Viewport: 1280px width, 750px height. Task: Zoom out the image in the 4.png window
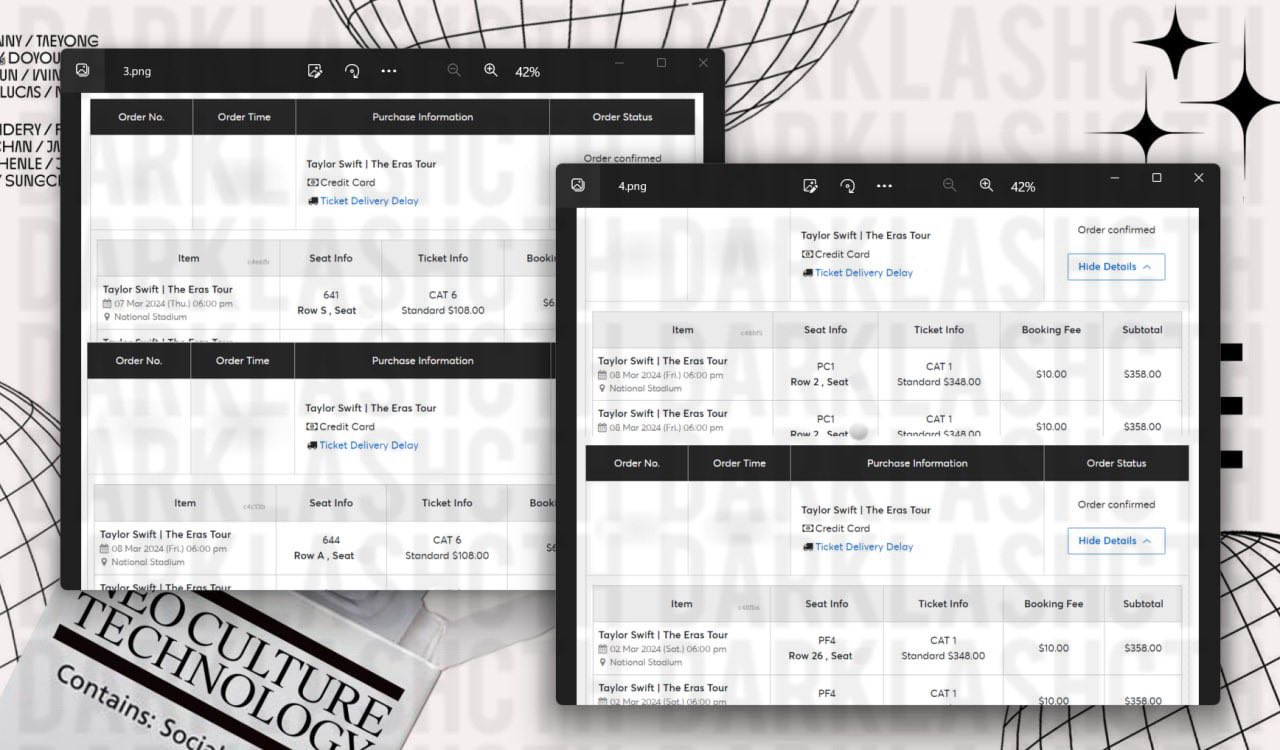949,185
